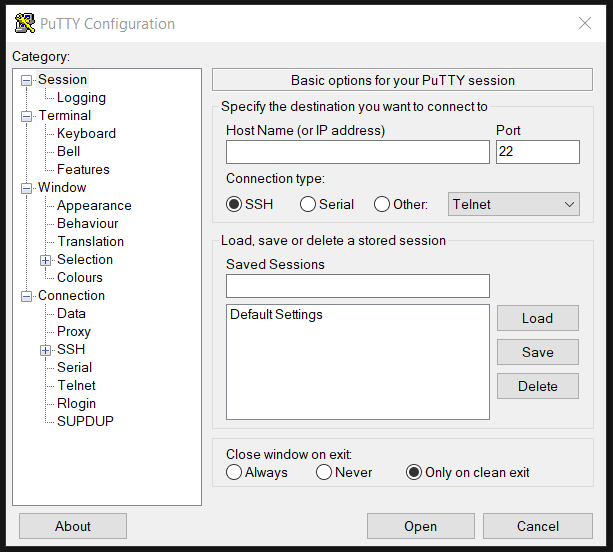The width and height of the screenshot is (613, 552).
Task: Open the Translation settings category
Action: [x=91, y=241]
